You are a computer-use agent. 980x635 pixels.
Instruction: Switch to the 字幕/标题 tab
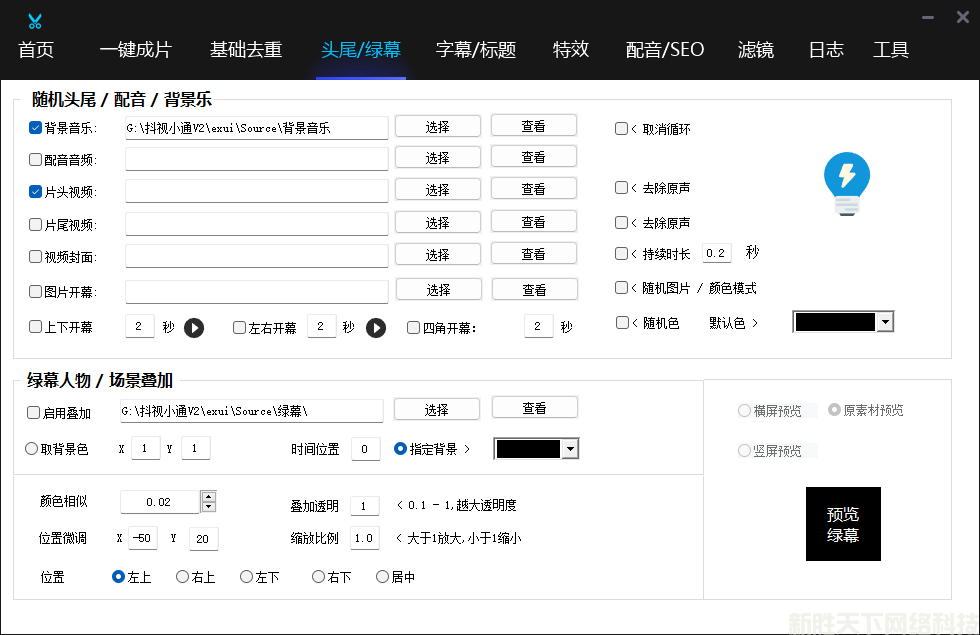coord(476,50)
